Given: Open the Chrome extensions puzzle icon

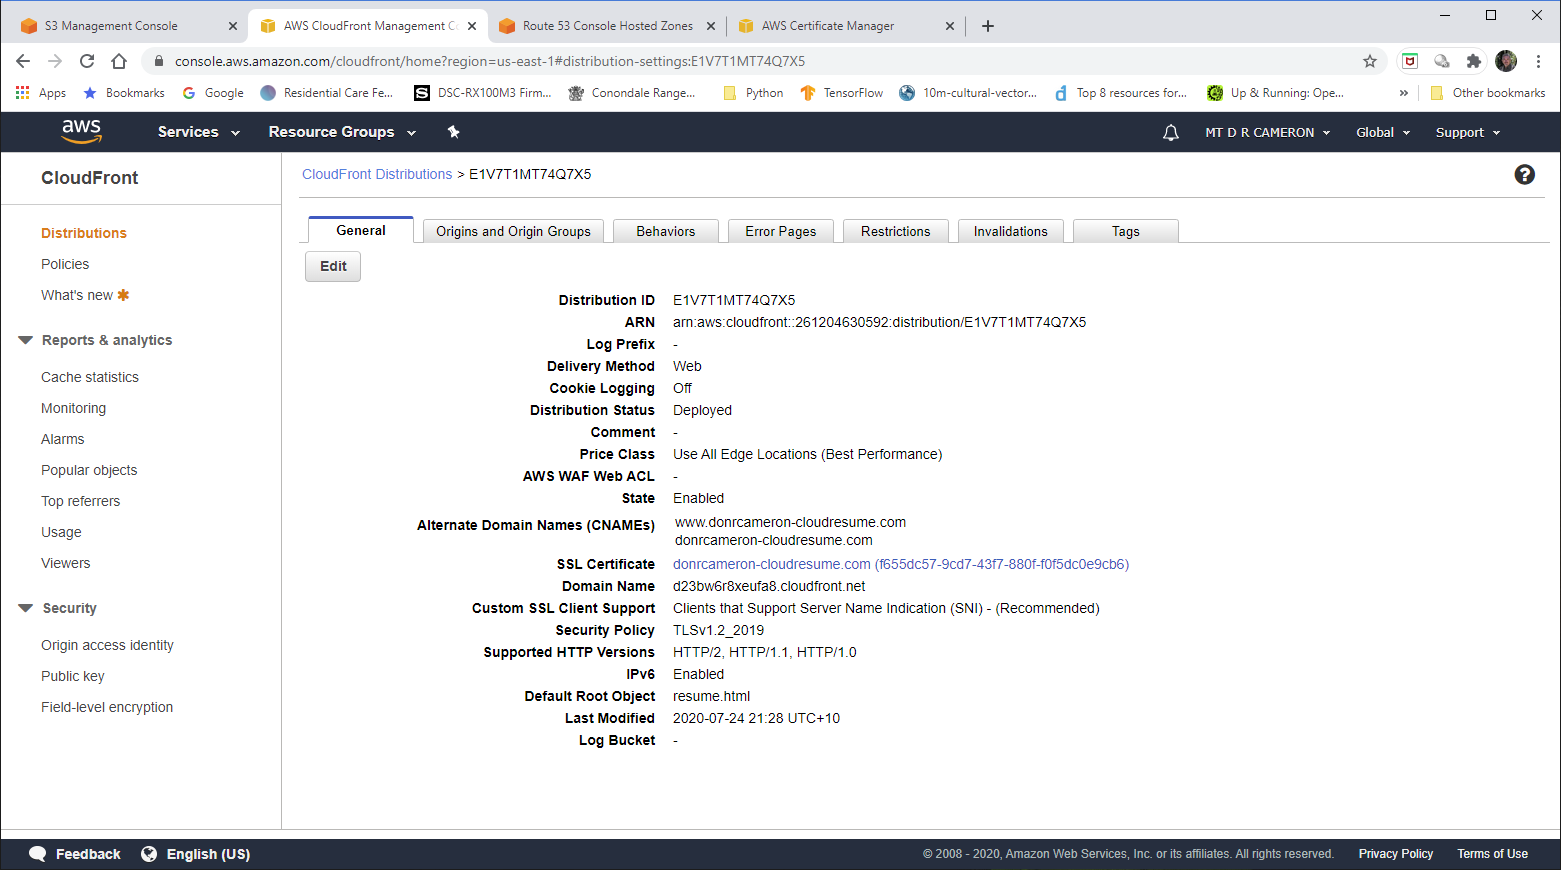Looking at the screenshot, I should [x=1473, y=61].
